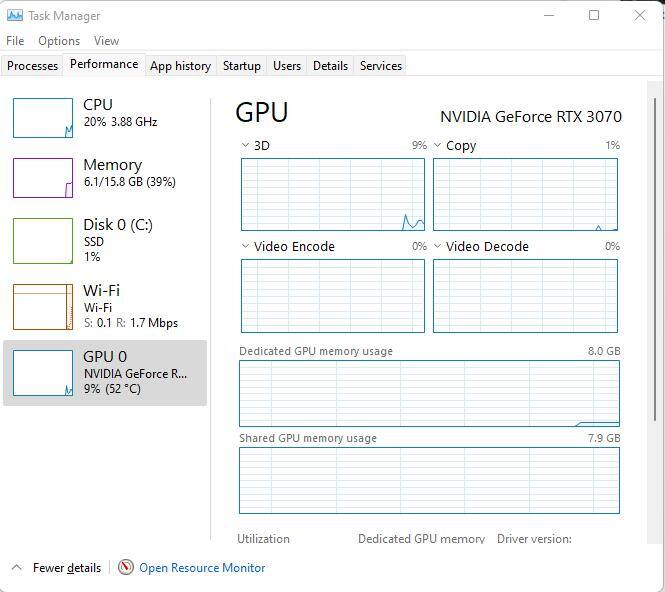The width and height of the screenshot is (665, 592).
Task: Click the Dedicated GPU memory usage graph
Action: tap(429, 393)
